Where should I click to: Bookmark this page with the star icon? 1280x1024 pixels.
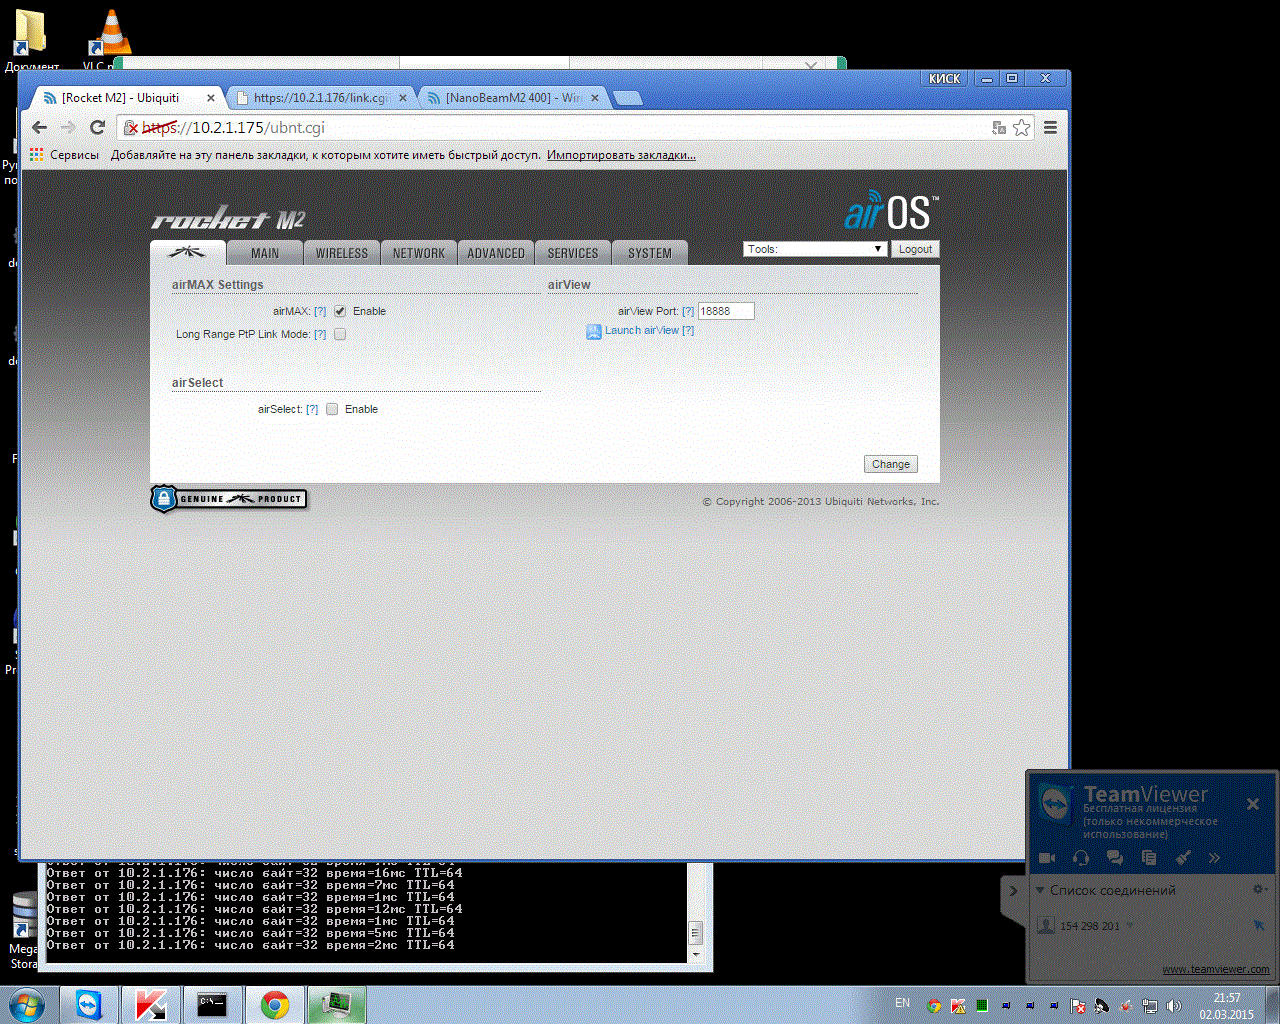tap(1021, 127)
